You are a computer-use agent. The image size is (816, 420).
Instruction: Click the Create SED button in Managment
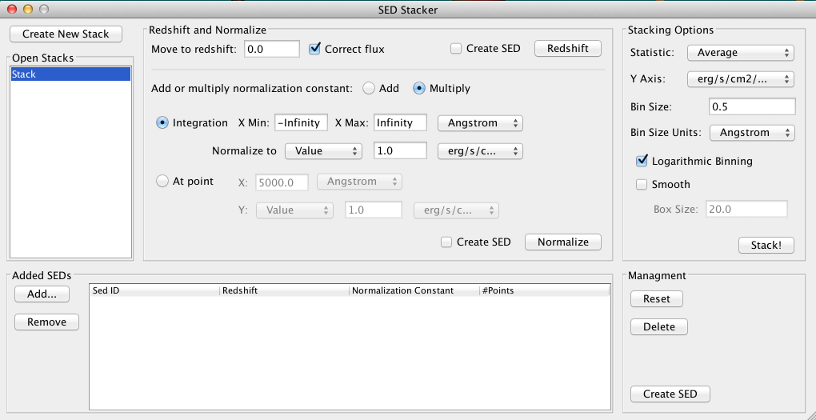pos(670,394)
